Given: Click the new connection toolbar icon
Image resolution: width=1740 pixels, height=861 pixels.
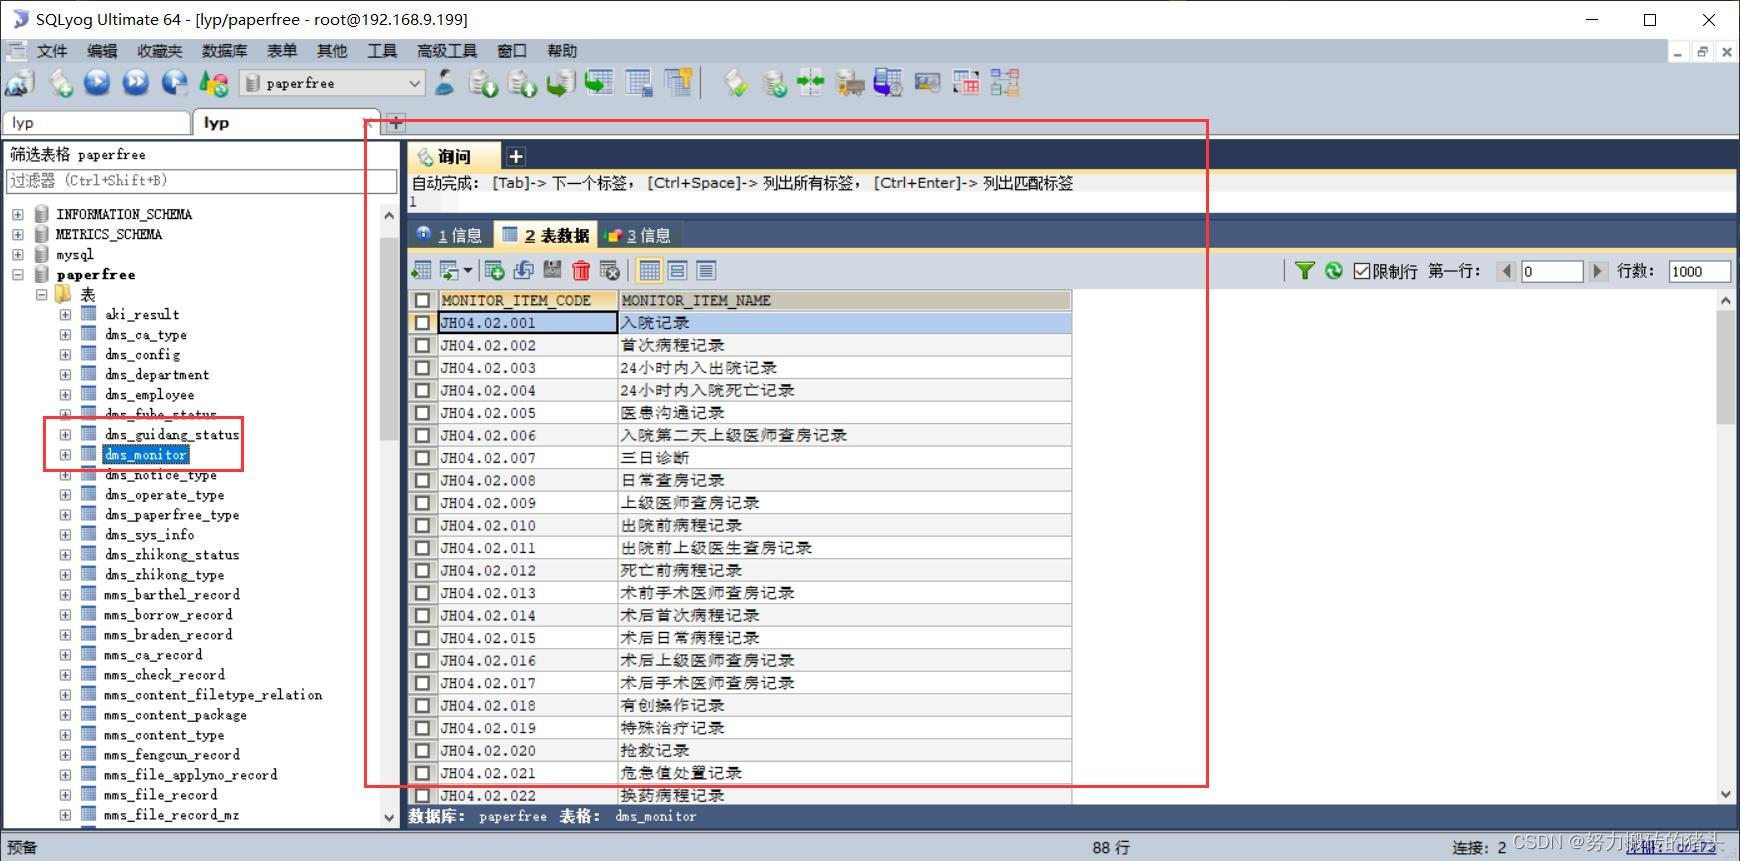Looking at the screenshot, I should click(x=20, y=83).
